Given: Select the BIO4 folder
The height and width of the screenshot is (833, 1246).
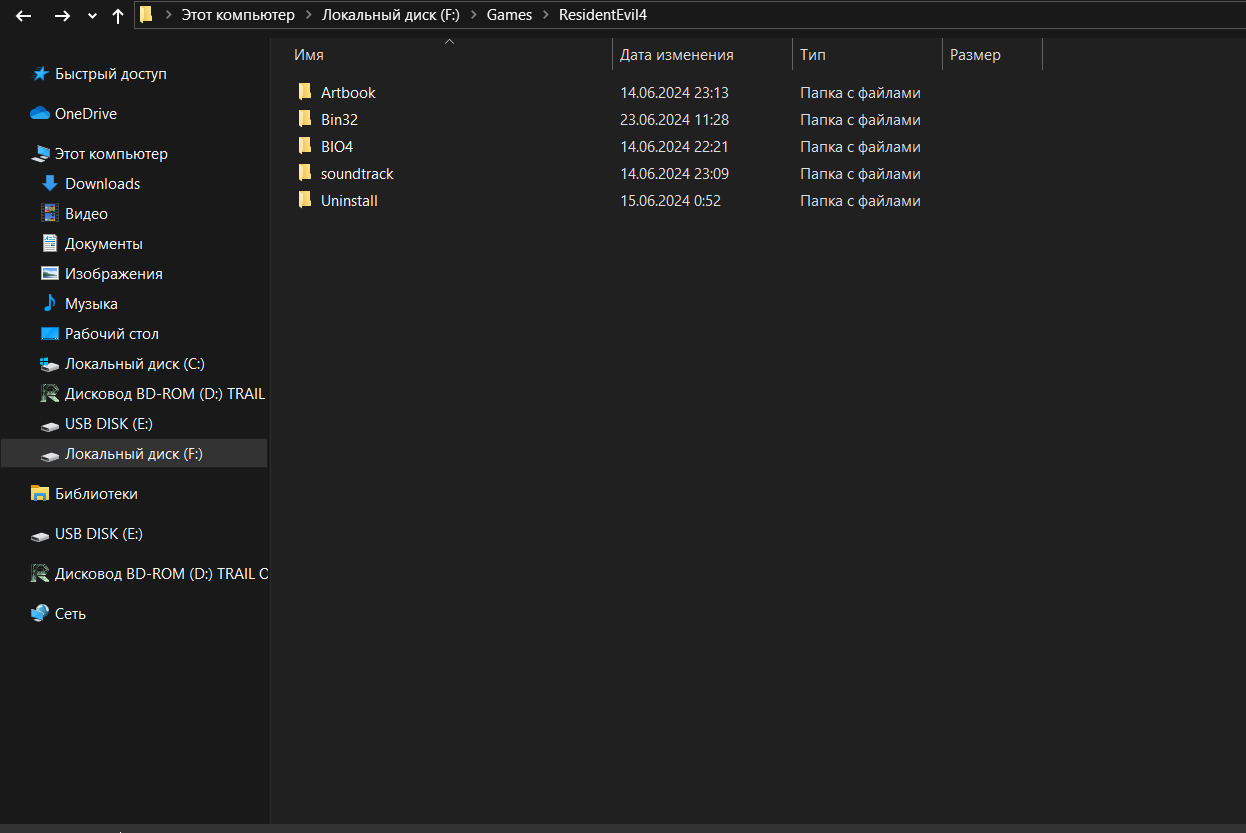Looking at the screenshot, I should (336, 146).
